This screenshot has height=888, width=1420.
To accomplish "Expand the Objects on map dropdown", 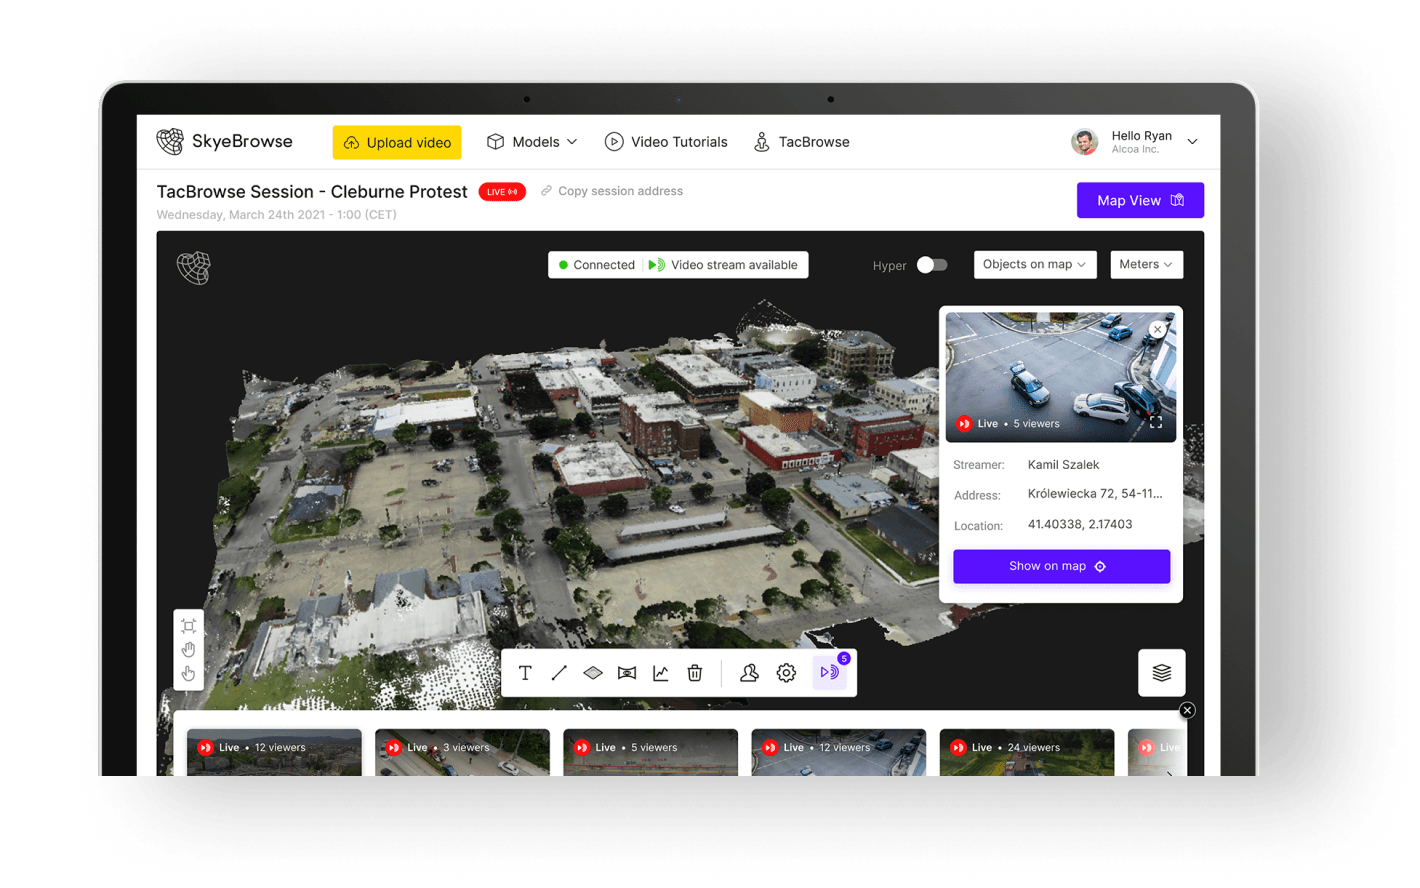I will click(1034, 265).
